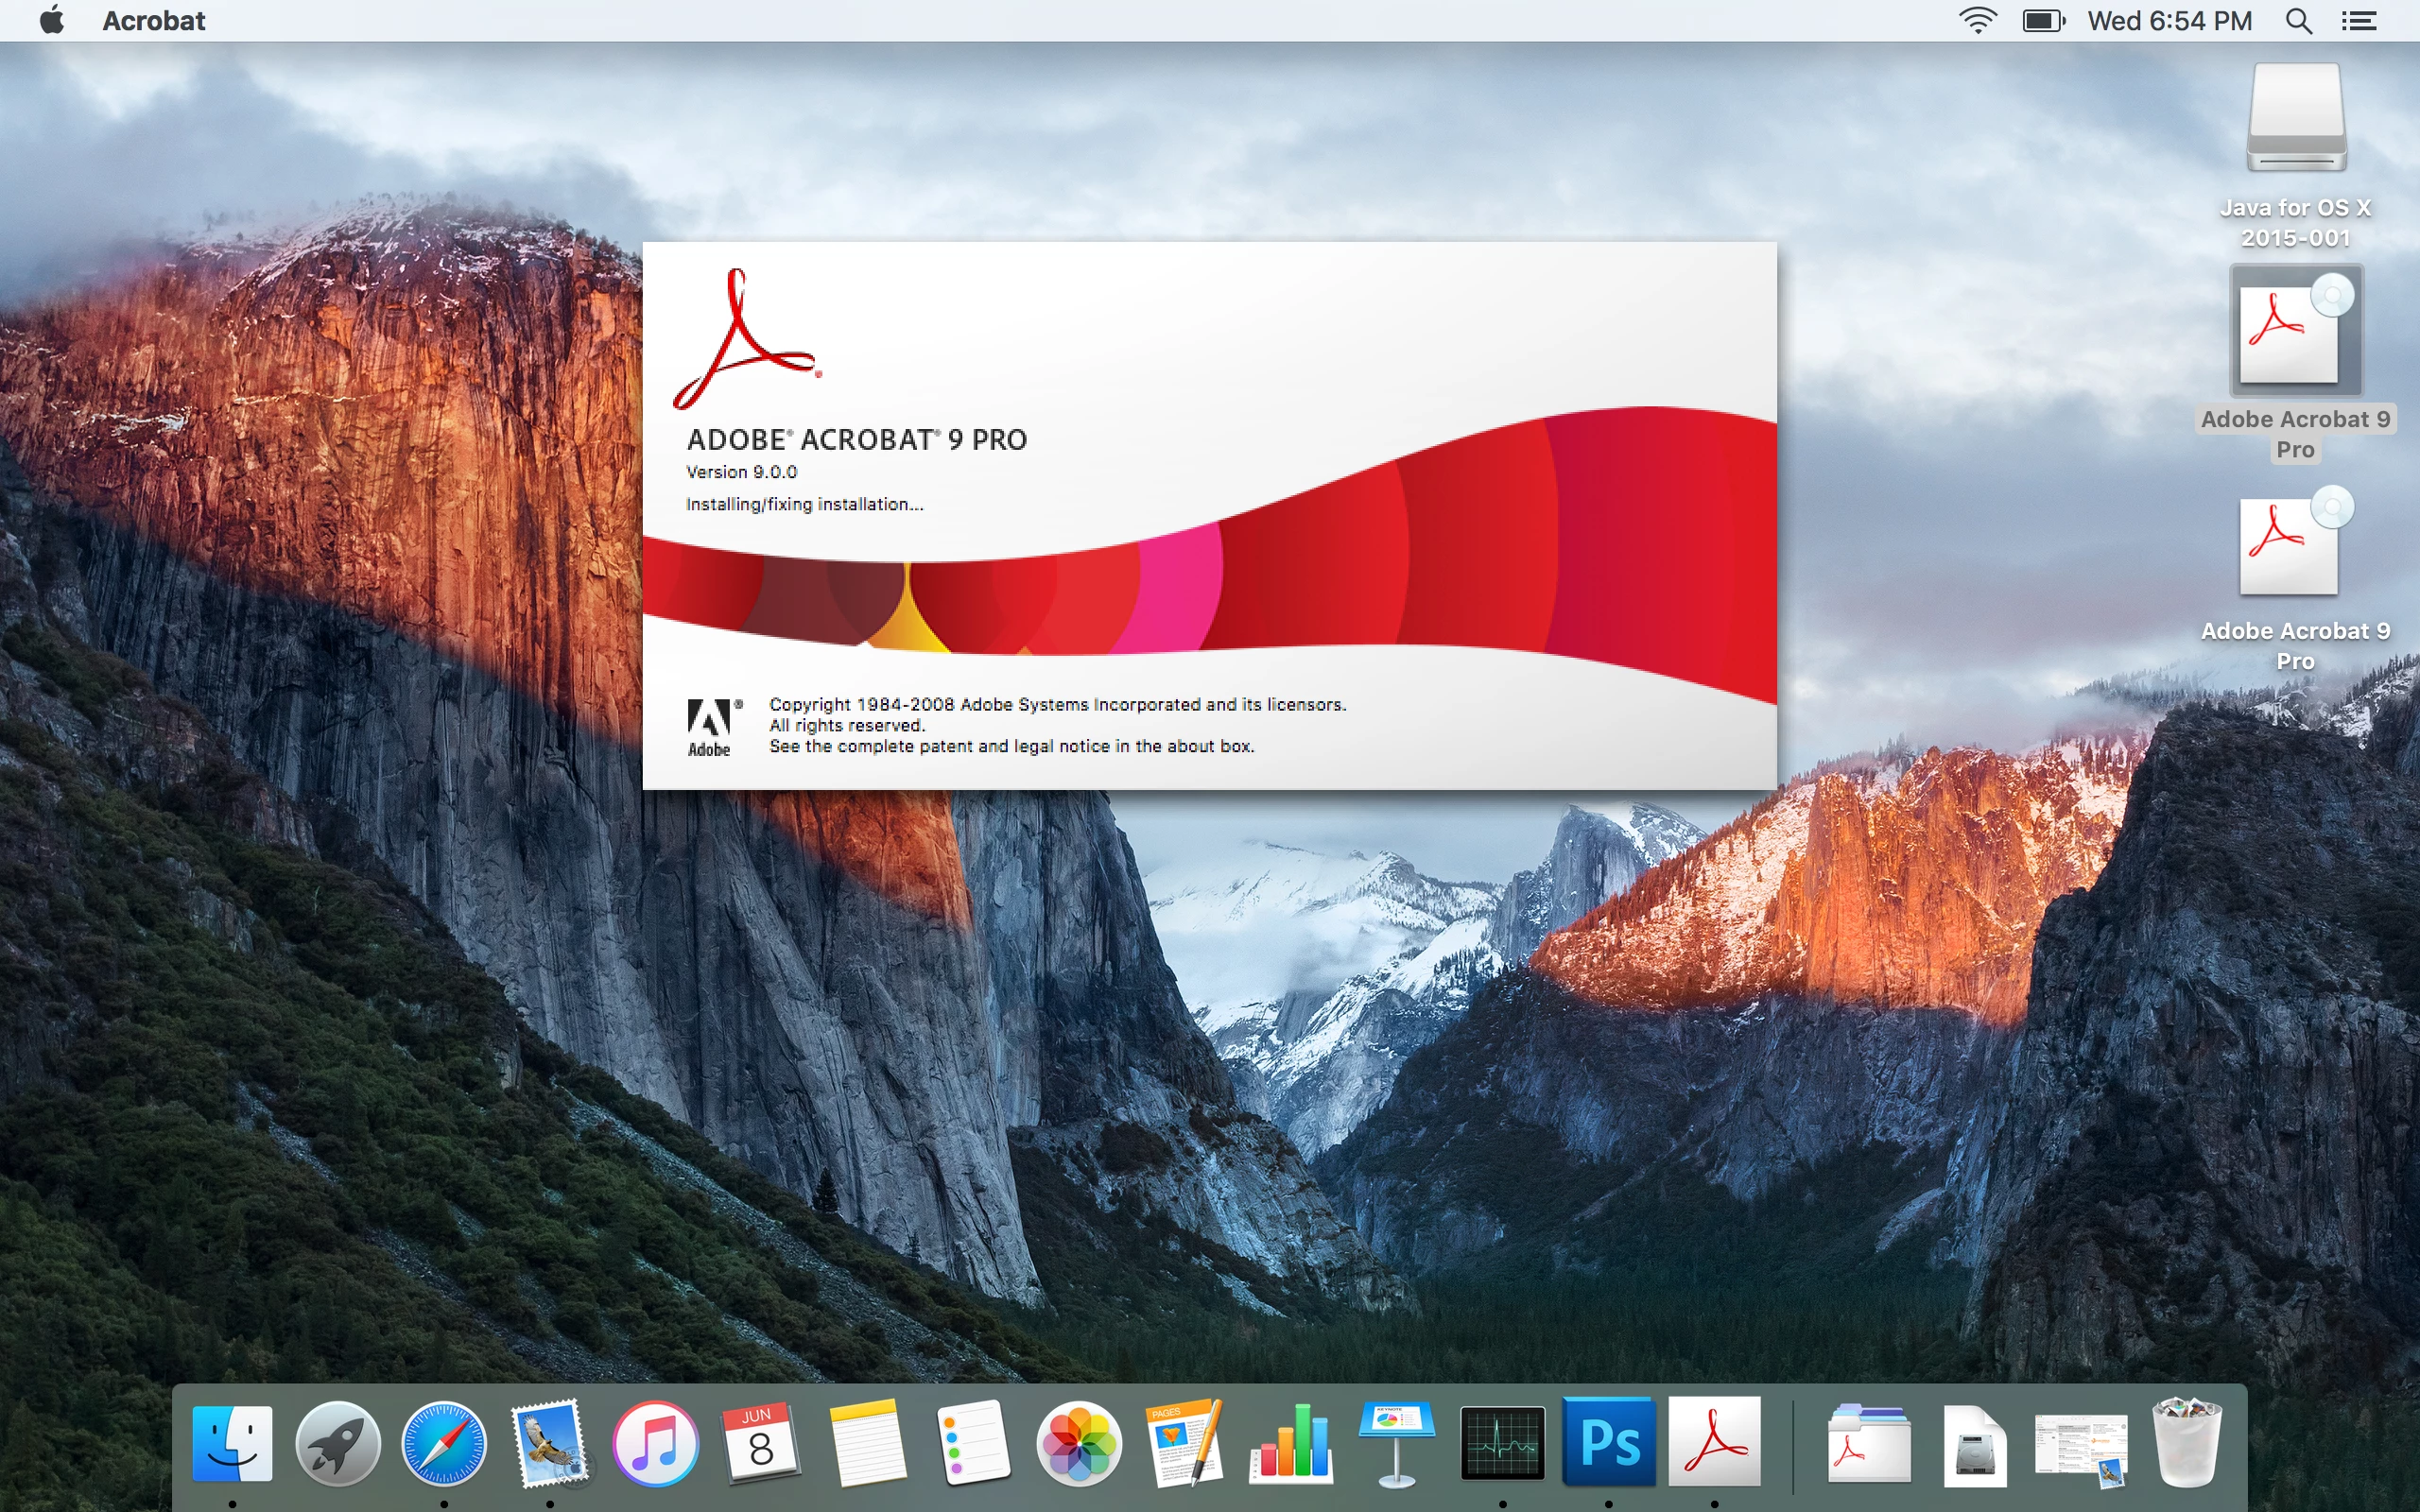Show the battery status menu
The height and width of the screenshot is (1512, 2420).
2043,20
